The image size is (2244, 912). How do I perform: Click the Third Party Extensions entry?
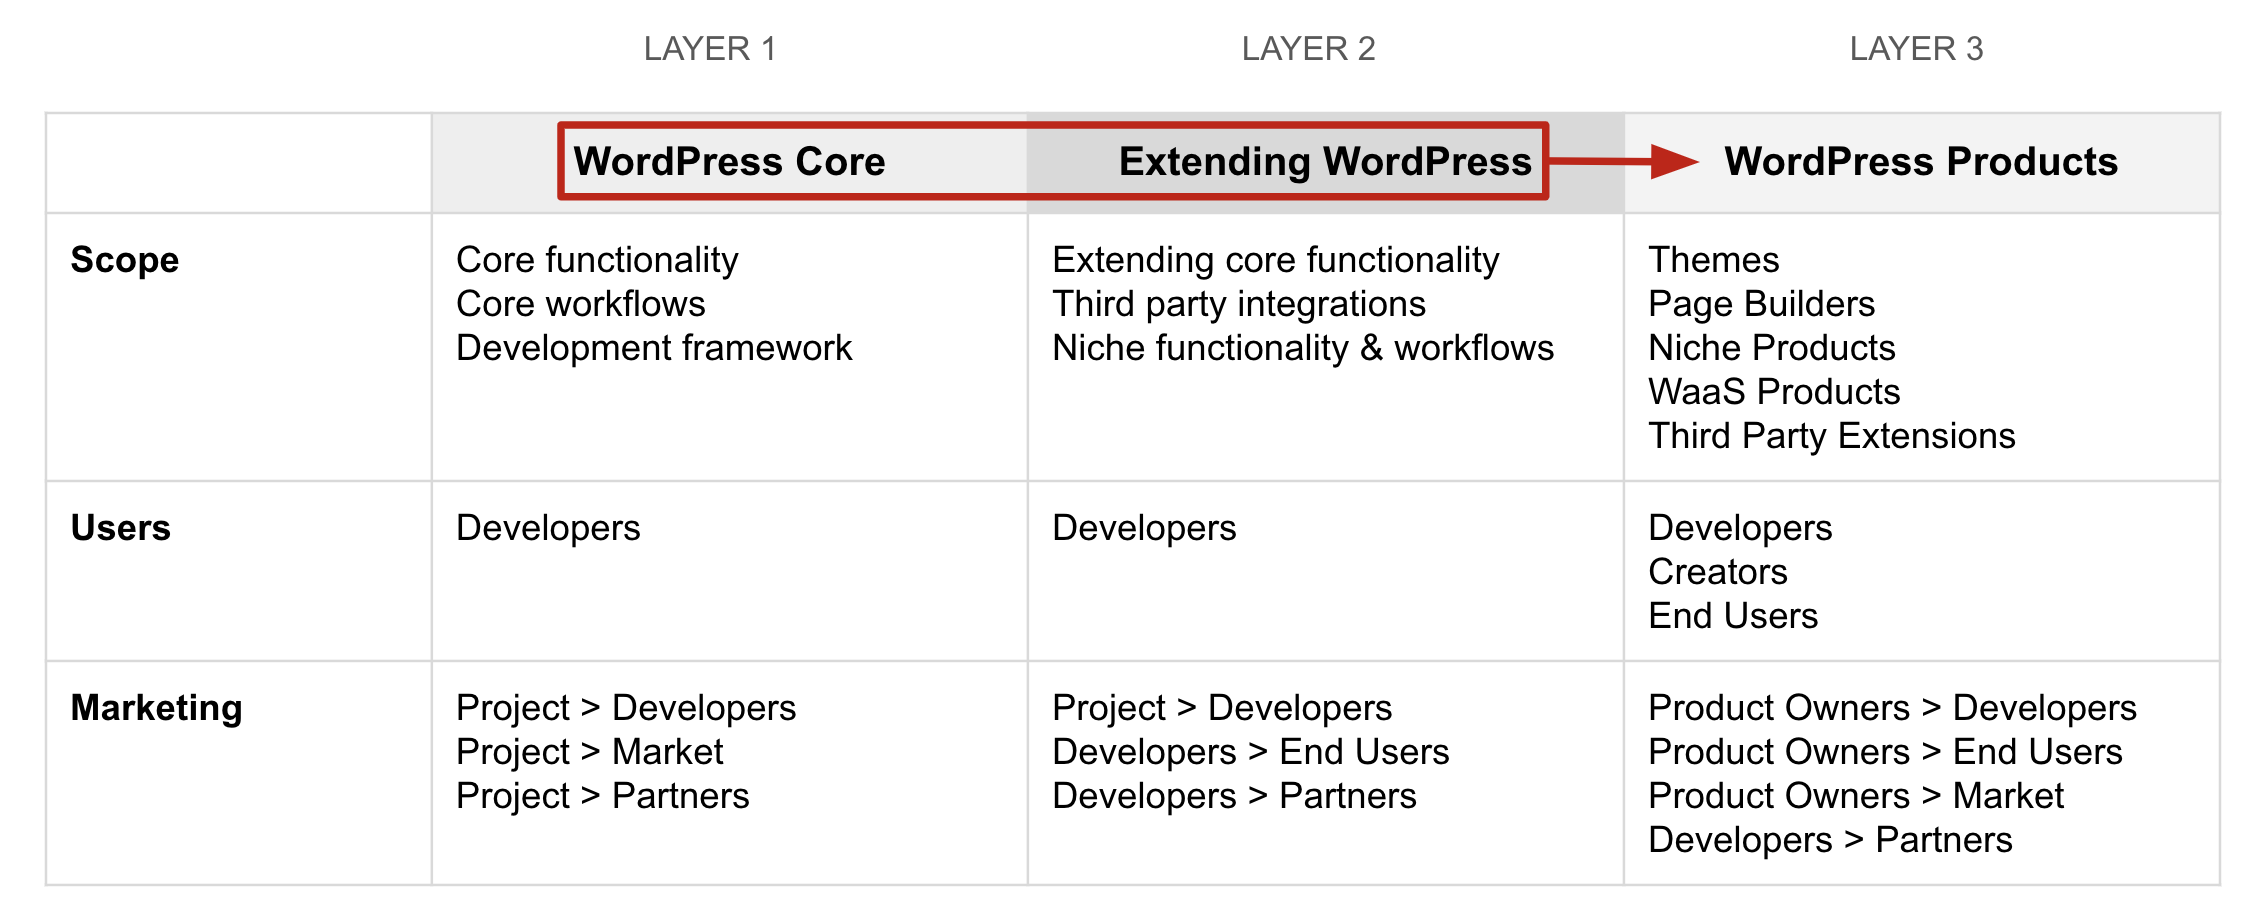click(1832, 436)
